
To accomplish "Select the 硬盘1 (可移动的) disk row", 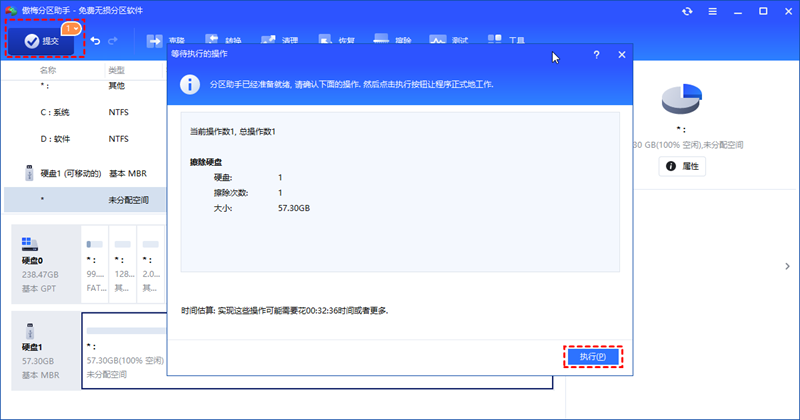I will (x=85, y=174).
